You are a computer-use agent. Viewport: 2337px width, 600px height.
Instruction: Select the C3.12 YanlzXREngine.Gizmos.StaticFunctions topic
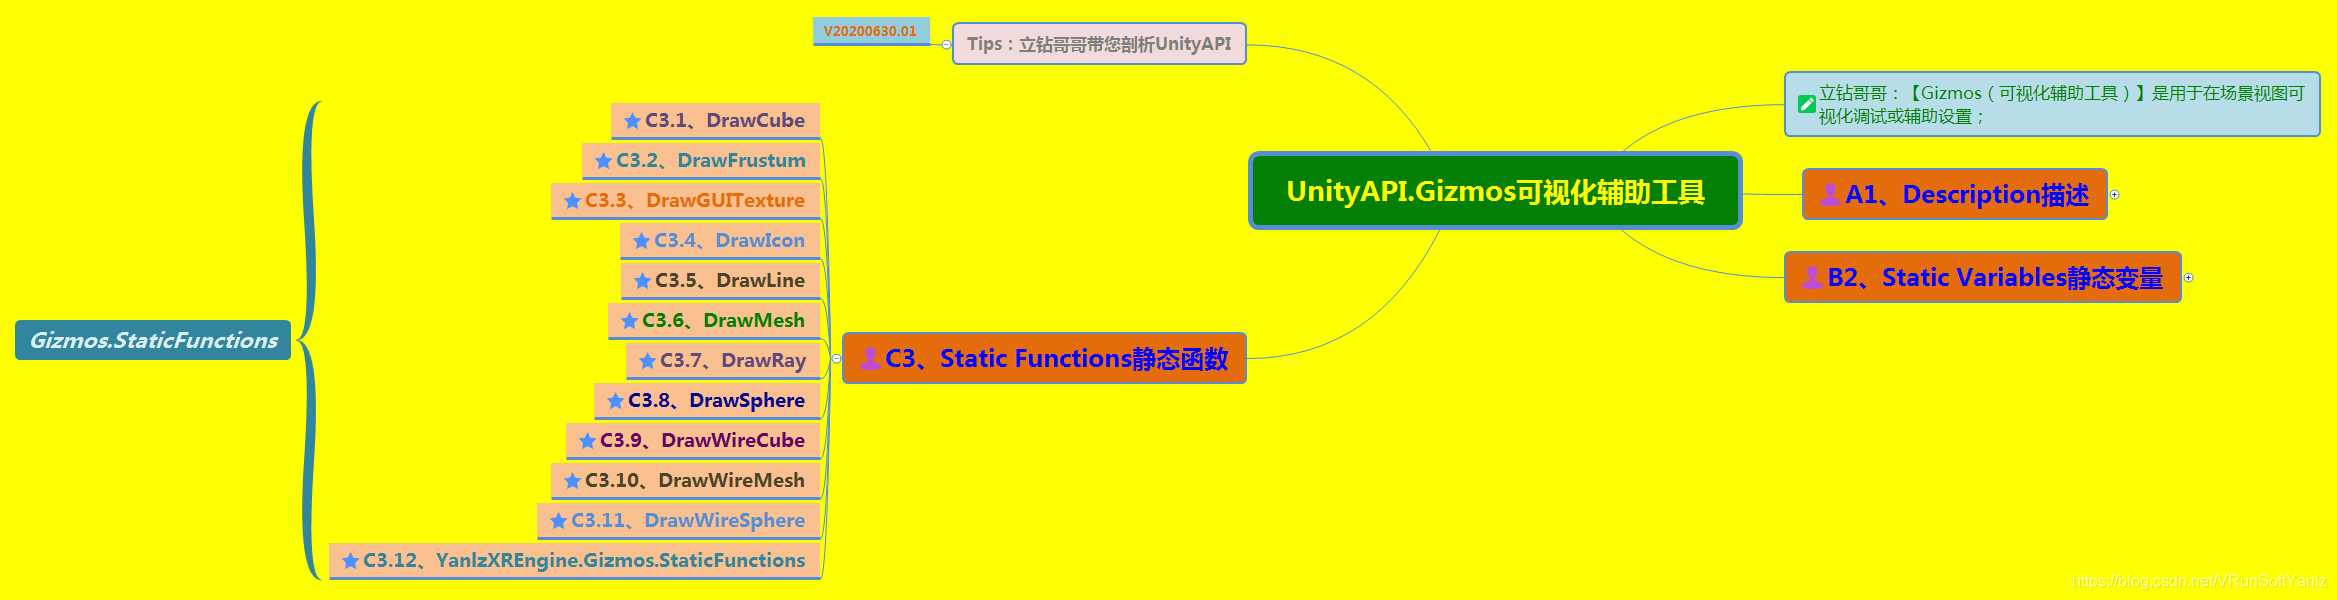click(x=574, y=561)
